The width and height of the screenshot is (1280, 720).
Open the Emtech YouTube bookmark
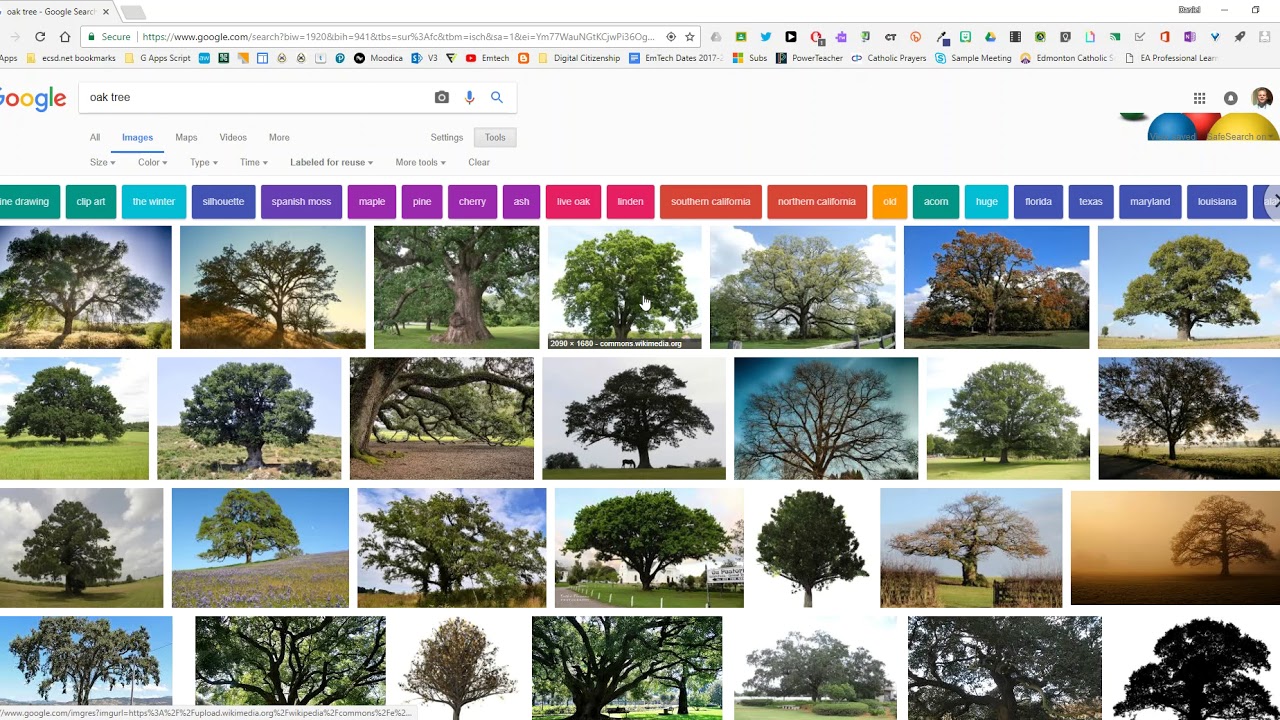pos(488,58)
